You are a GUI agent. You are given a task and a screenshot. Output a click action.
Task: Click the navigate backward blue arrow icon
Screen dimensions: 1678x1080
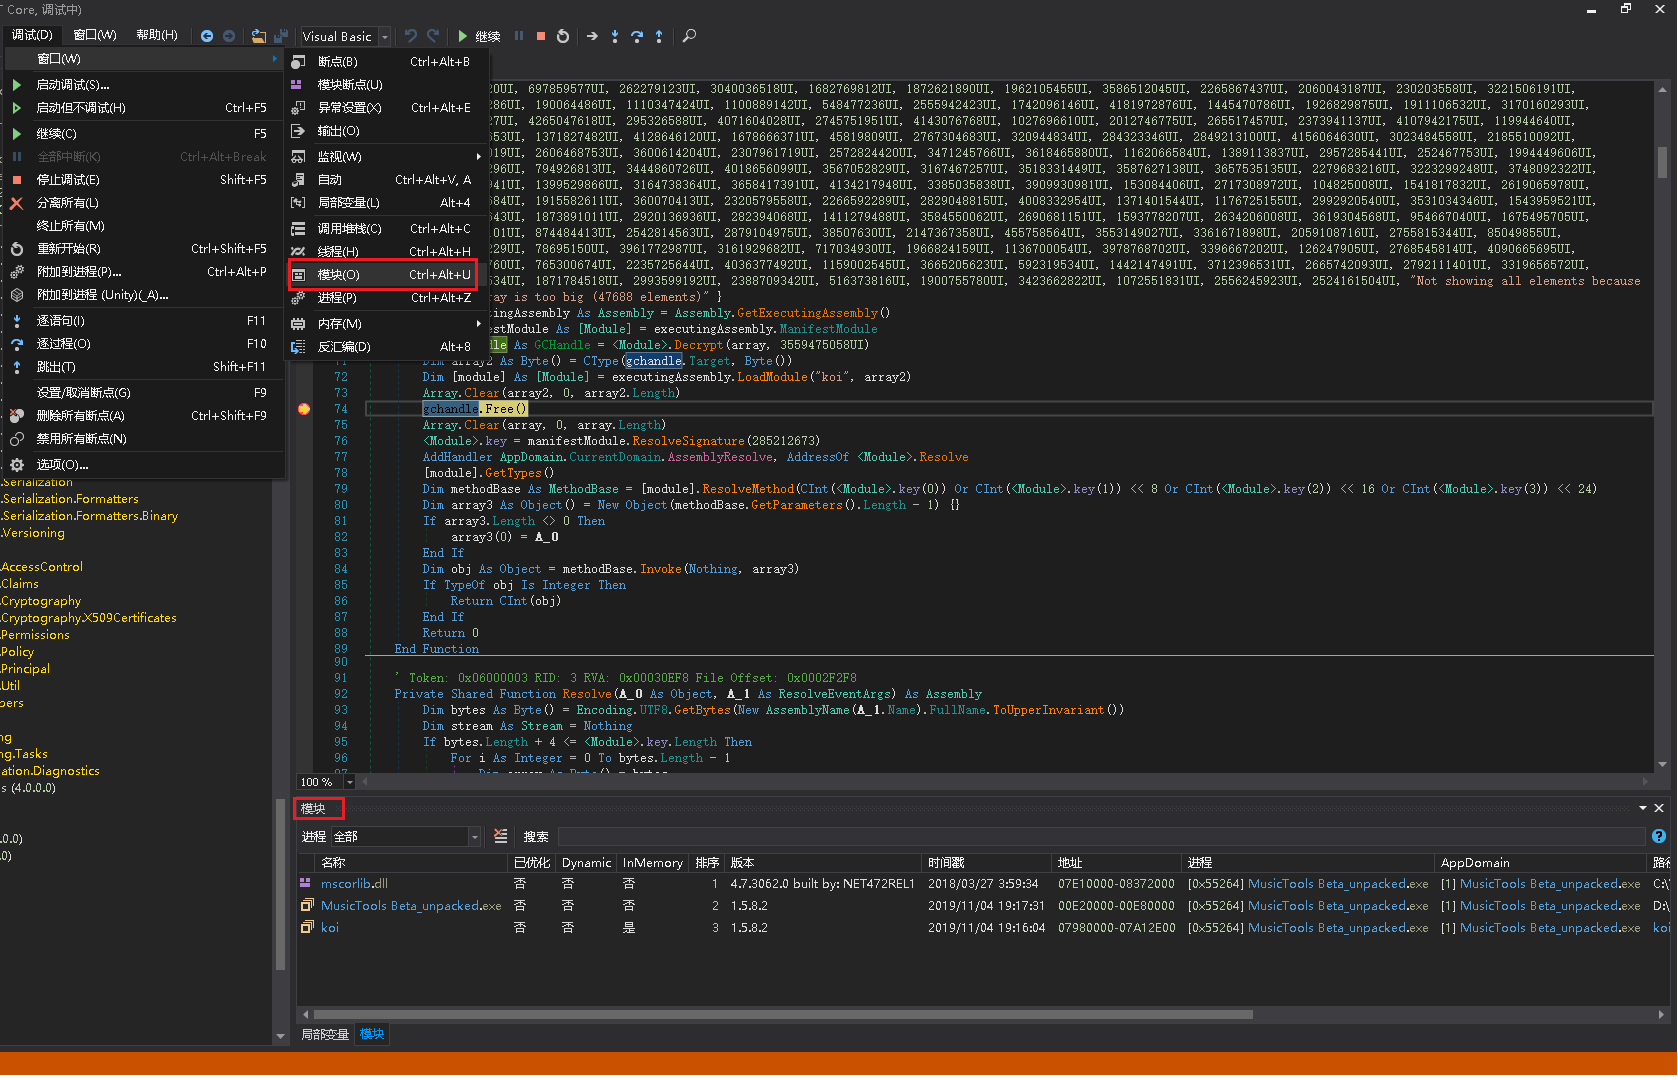click(x=207, y=36)
